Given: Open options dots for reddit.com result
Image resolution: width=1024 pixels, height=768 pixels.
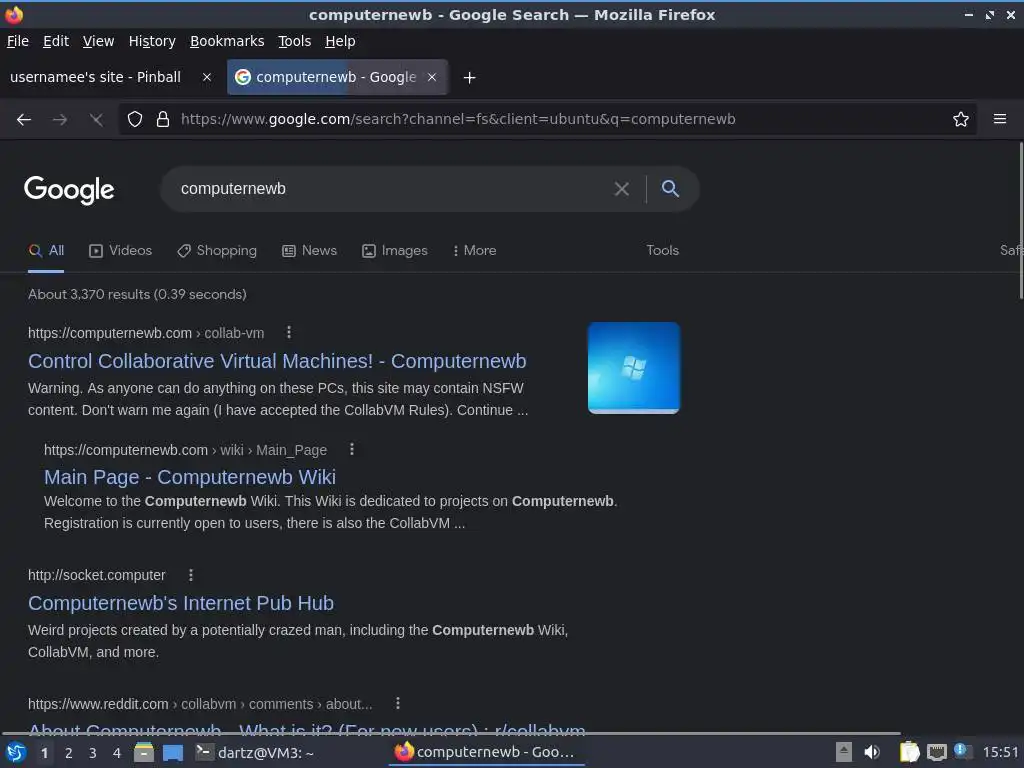Looking at the screenshot, I should click(x=398, y=703).
